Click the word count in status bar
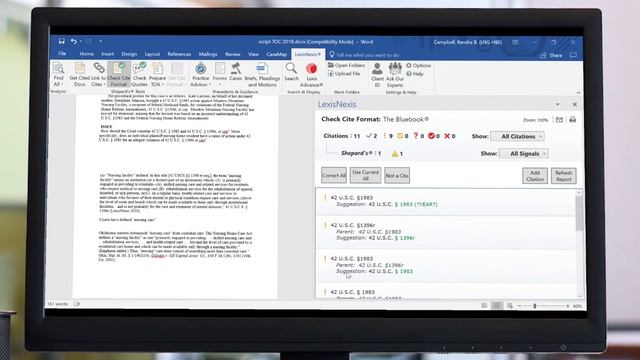The height and width of the screenshot is (360, 640). pyautogui.click(x=58, y=304)
